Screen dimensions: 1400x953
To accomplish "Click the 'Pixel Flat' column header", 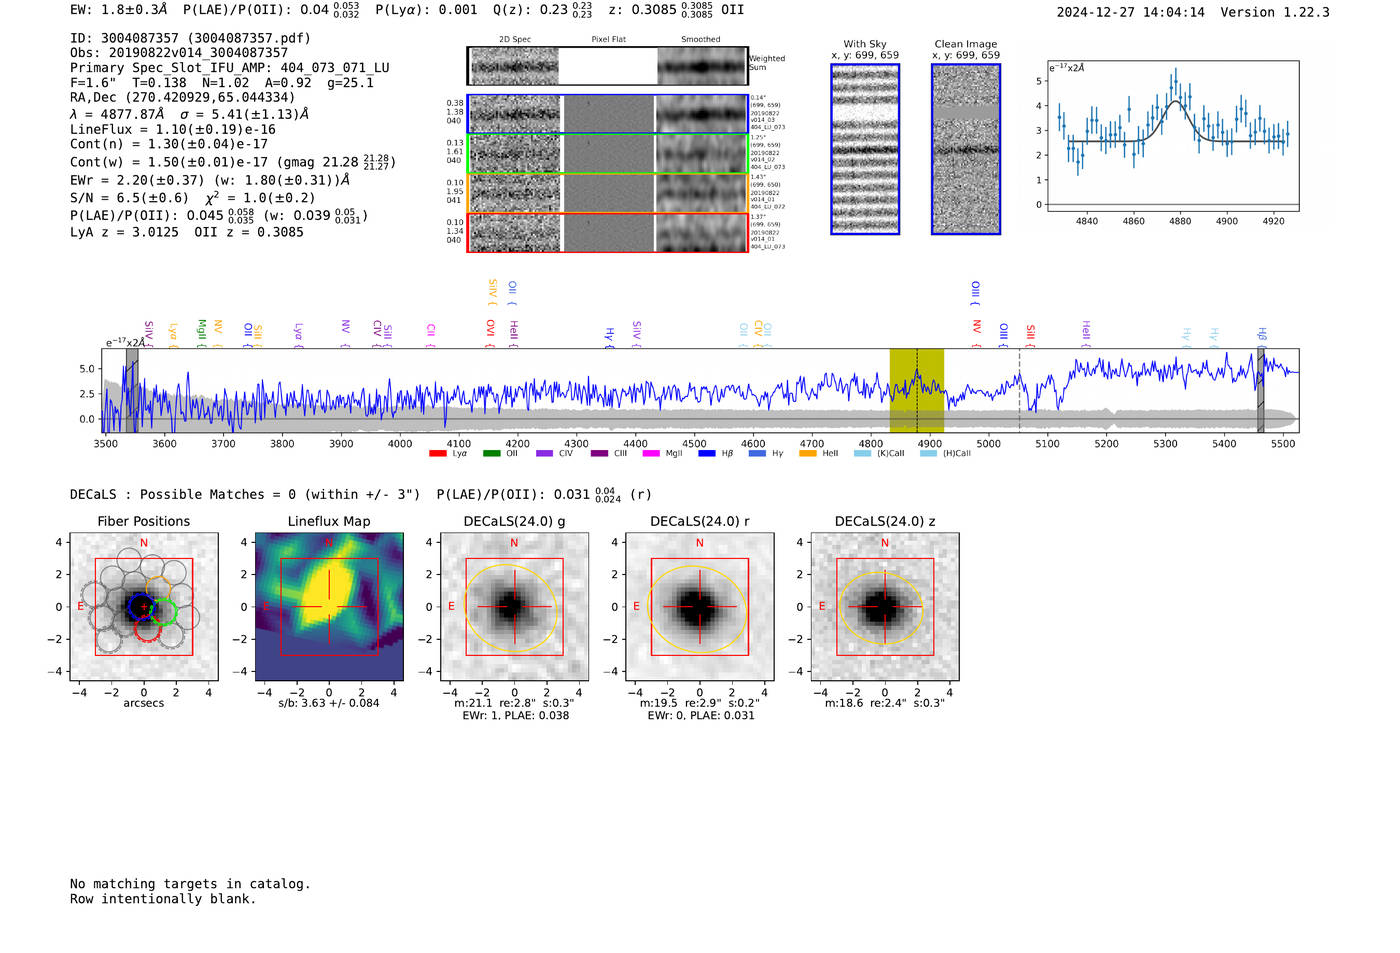I will click(x=608, y=40).
